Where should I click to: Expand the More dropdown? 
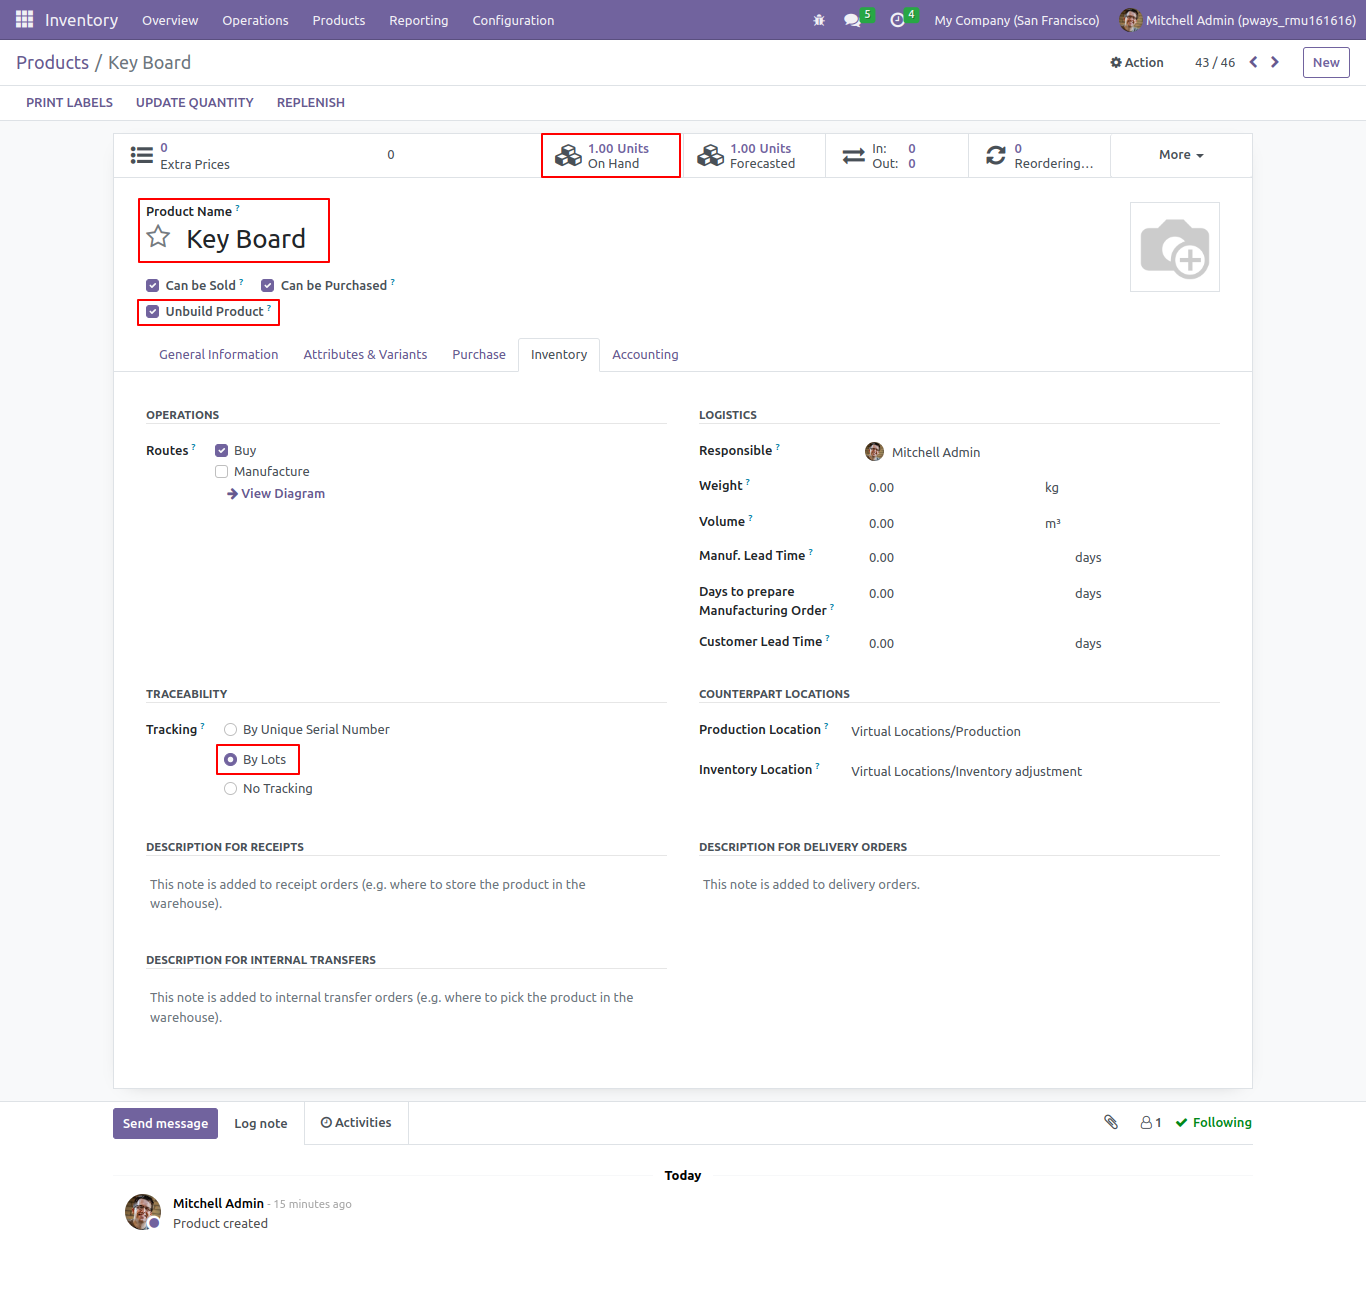1181,155
